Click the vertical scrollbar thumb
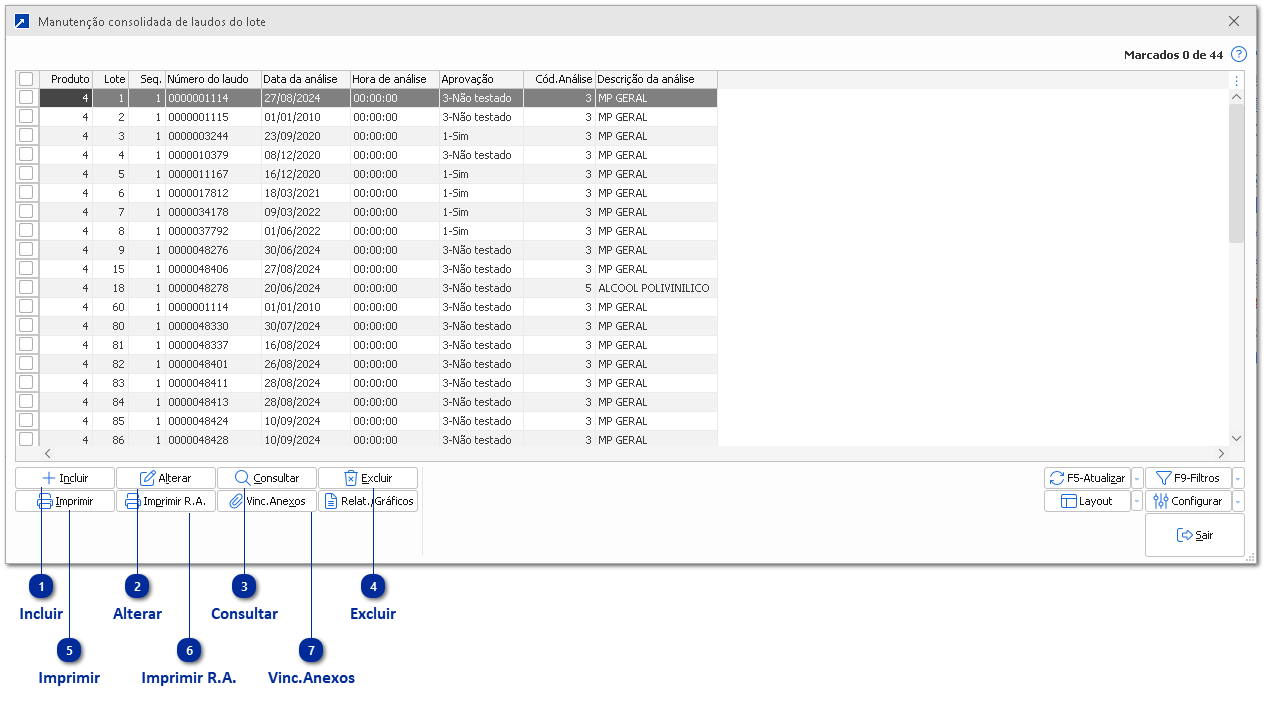 1236,173
